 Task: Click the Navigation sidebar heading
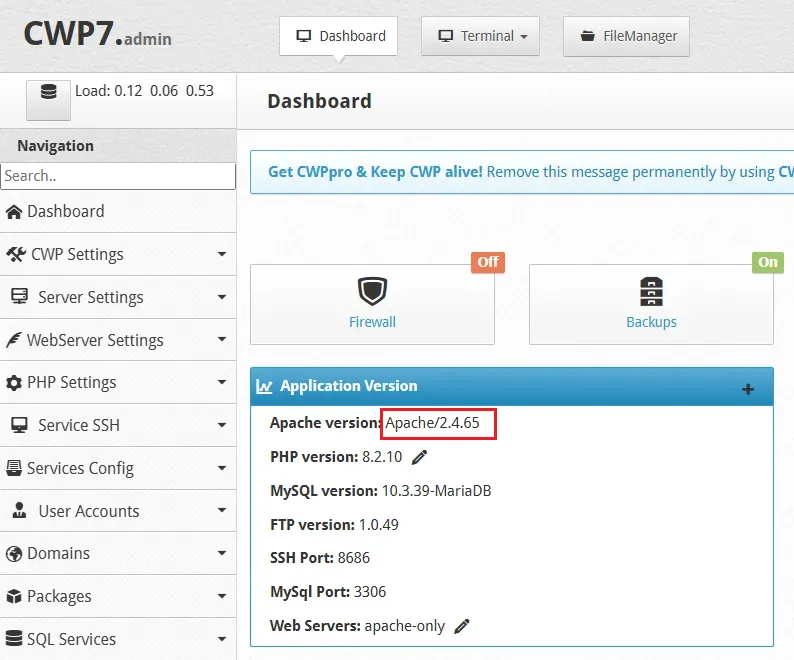pos(56,146)
